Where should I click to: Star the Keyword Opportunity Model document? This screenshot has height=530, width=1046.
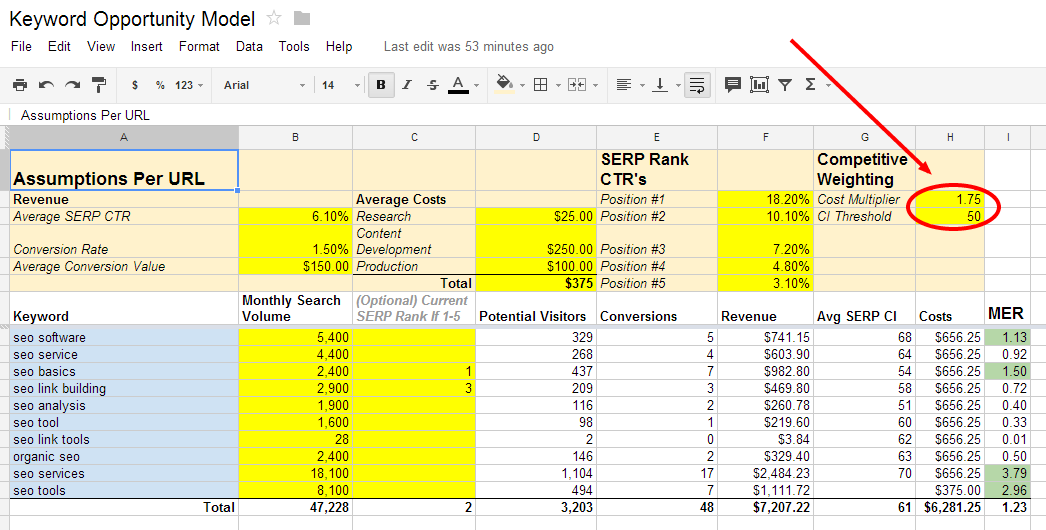[x=274, y=18]
